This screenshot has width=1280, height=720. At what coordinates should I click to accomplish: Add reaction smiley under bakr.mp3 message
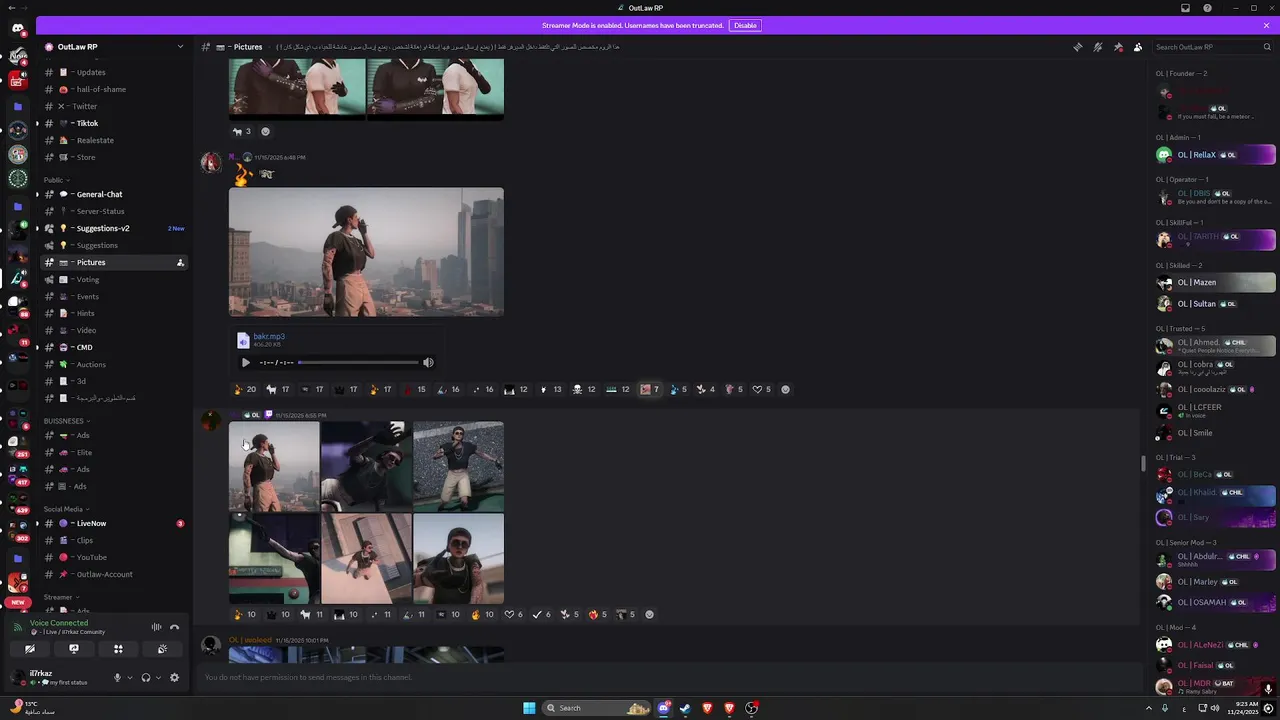[785, 389]
